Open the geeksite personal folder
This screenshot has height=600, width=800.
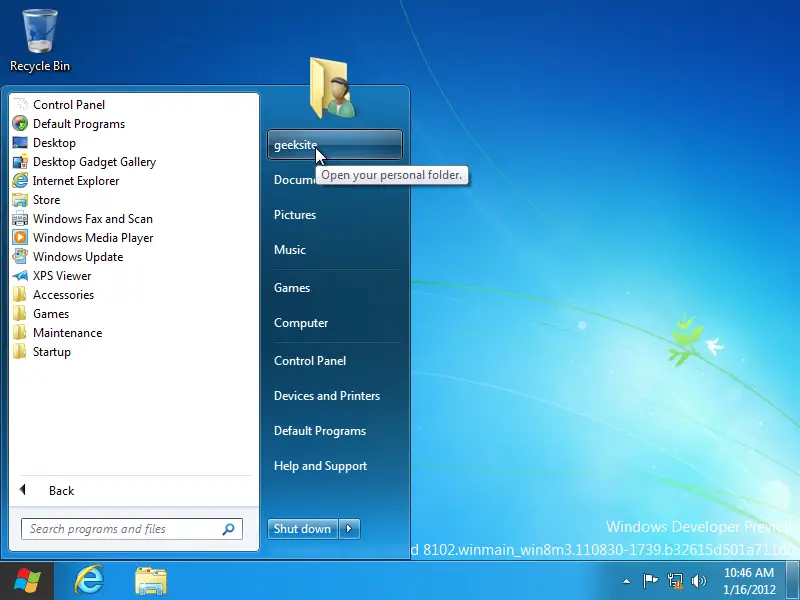[x=335, y=144]
